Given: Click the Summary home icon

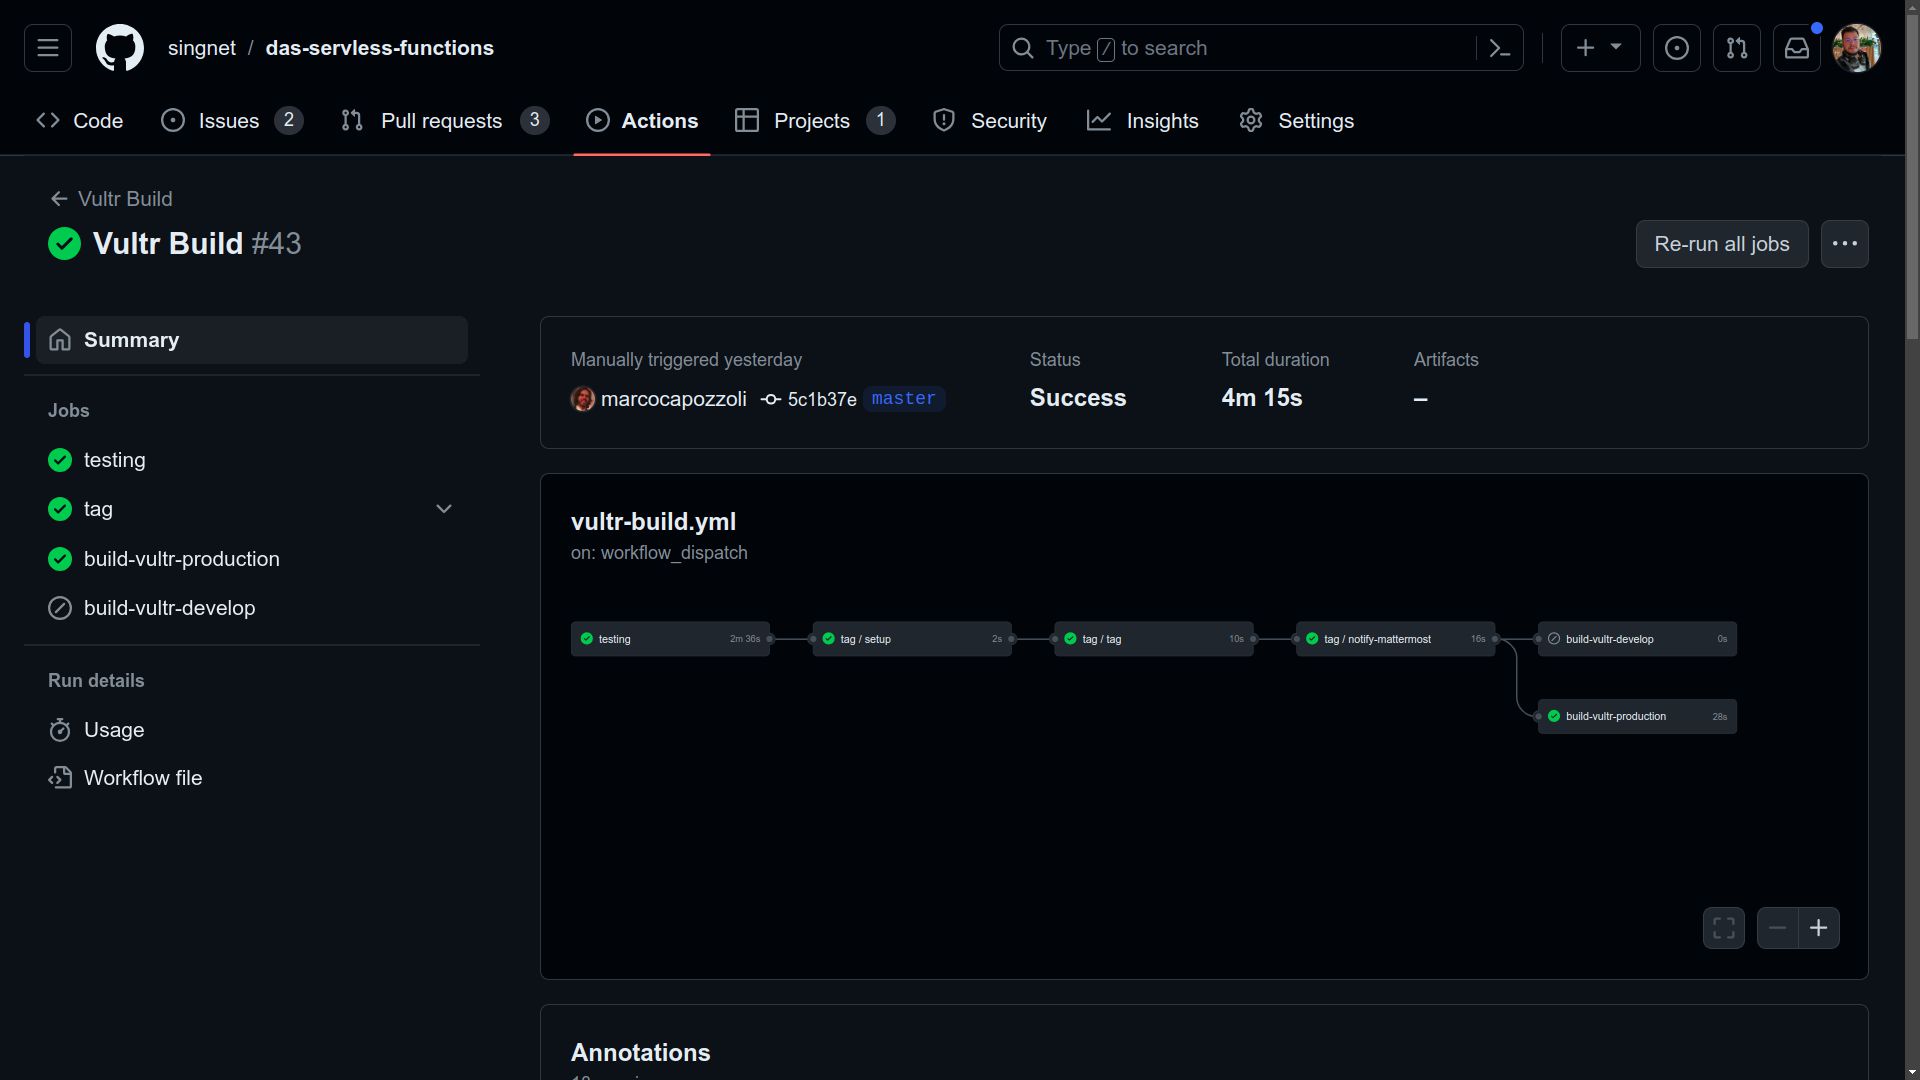Looking at the screenshot, I should (60, 340).
